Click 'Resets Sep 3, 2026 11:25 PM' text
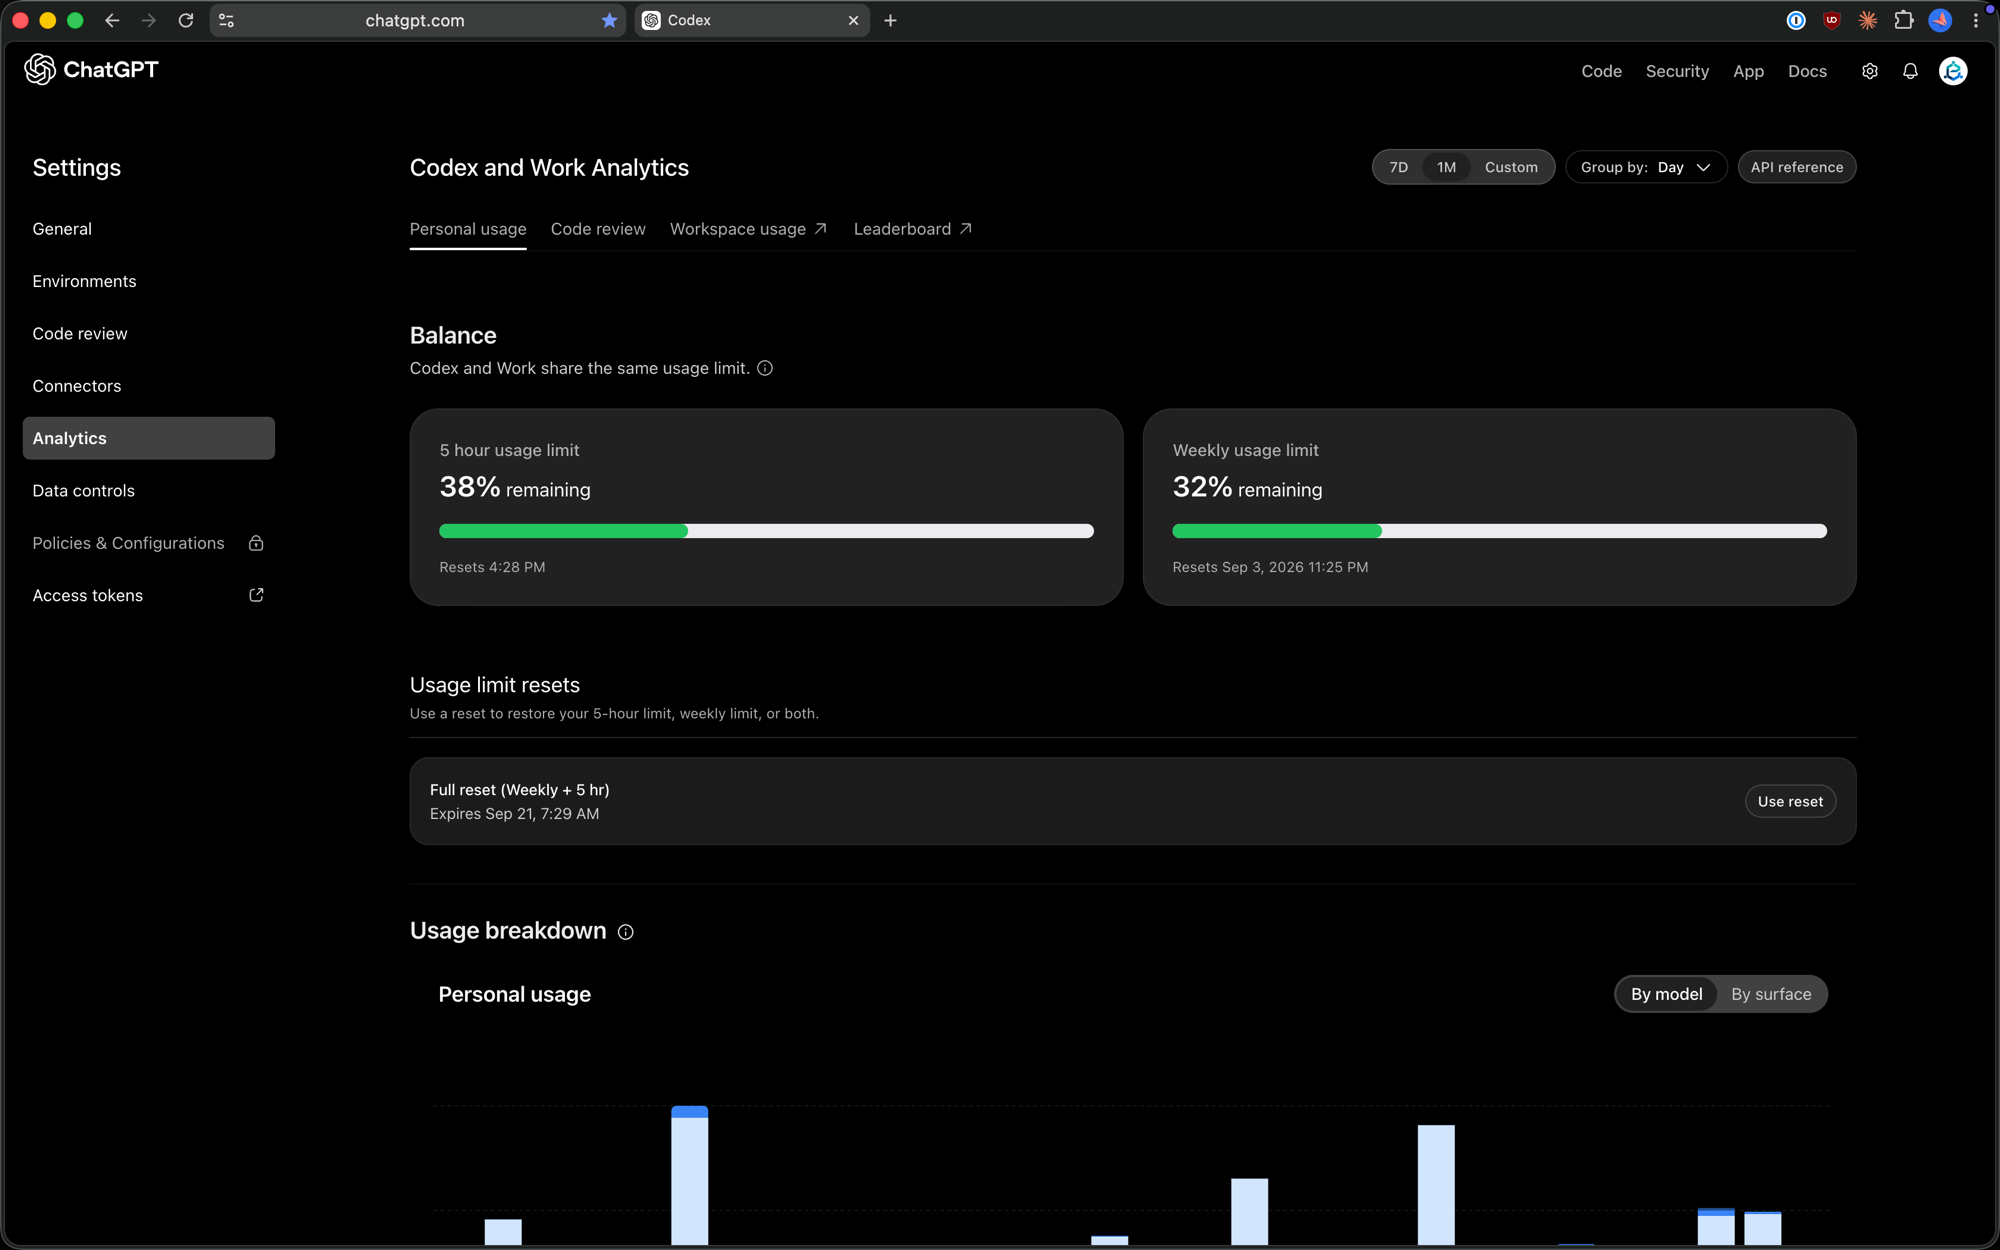The image size is (2000, 1250). pyautogui.click(x=1270, y=567)
